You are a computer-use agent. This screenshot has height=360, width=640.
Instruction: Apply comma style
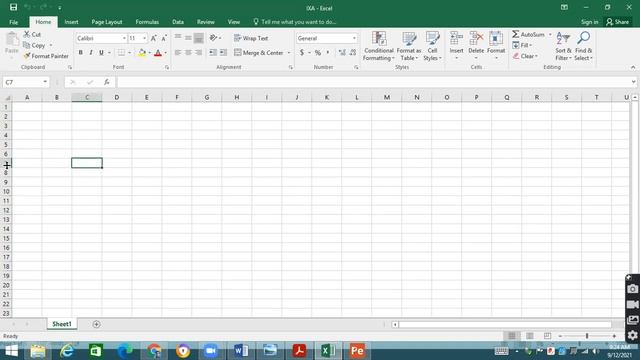point(327,53)
